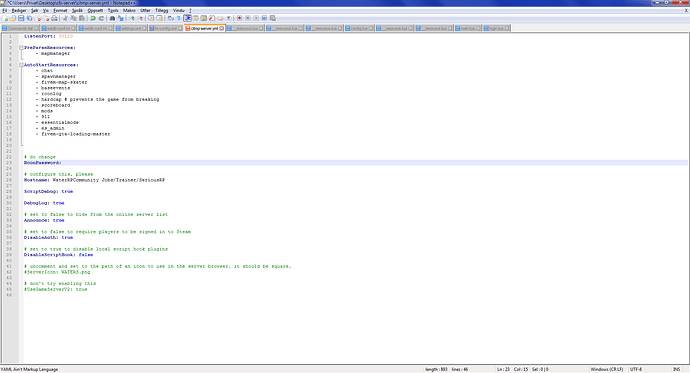Click the Print toolbar icon
This screenshot has height=373, width=690.
[x=54, y=18]
